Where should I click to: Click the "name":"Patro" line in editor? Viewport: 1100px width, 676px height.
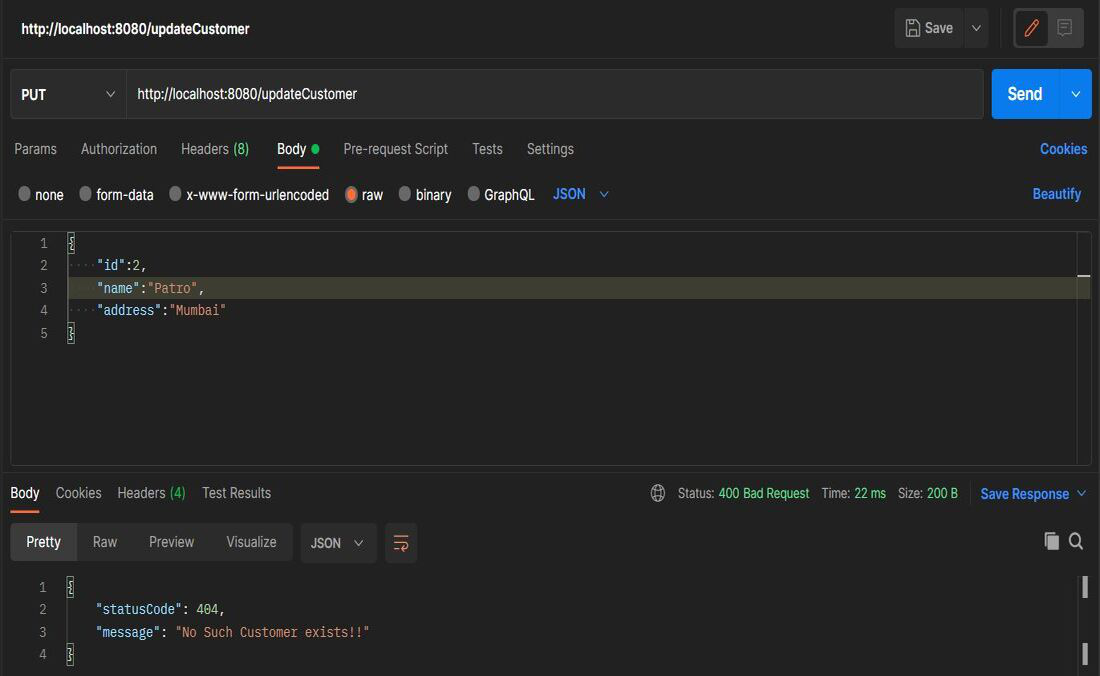pyautogui.click(x=150, y=288)
